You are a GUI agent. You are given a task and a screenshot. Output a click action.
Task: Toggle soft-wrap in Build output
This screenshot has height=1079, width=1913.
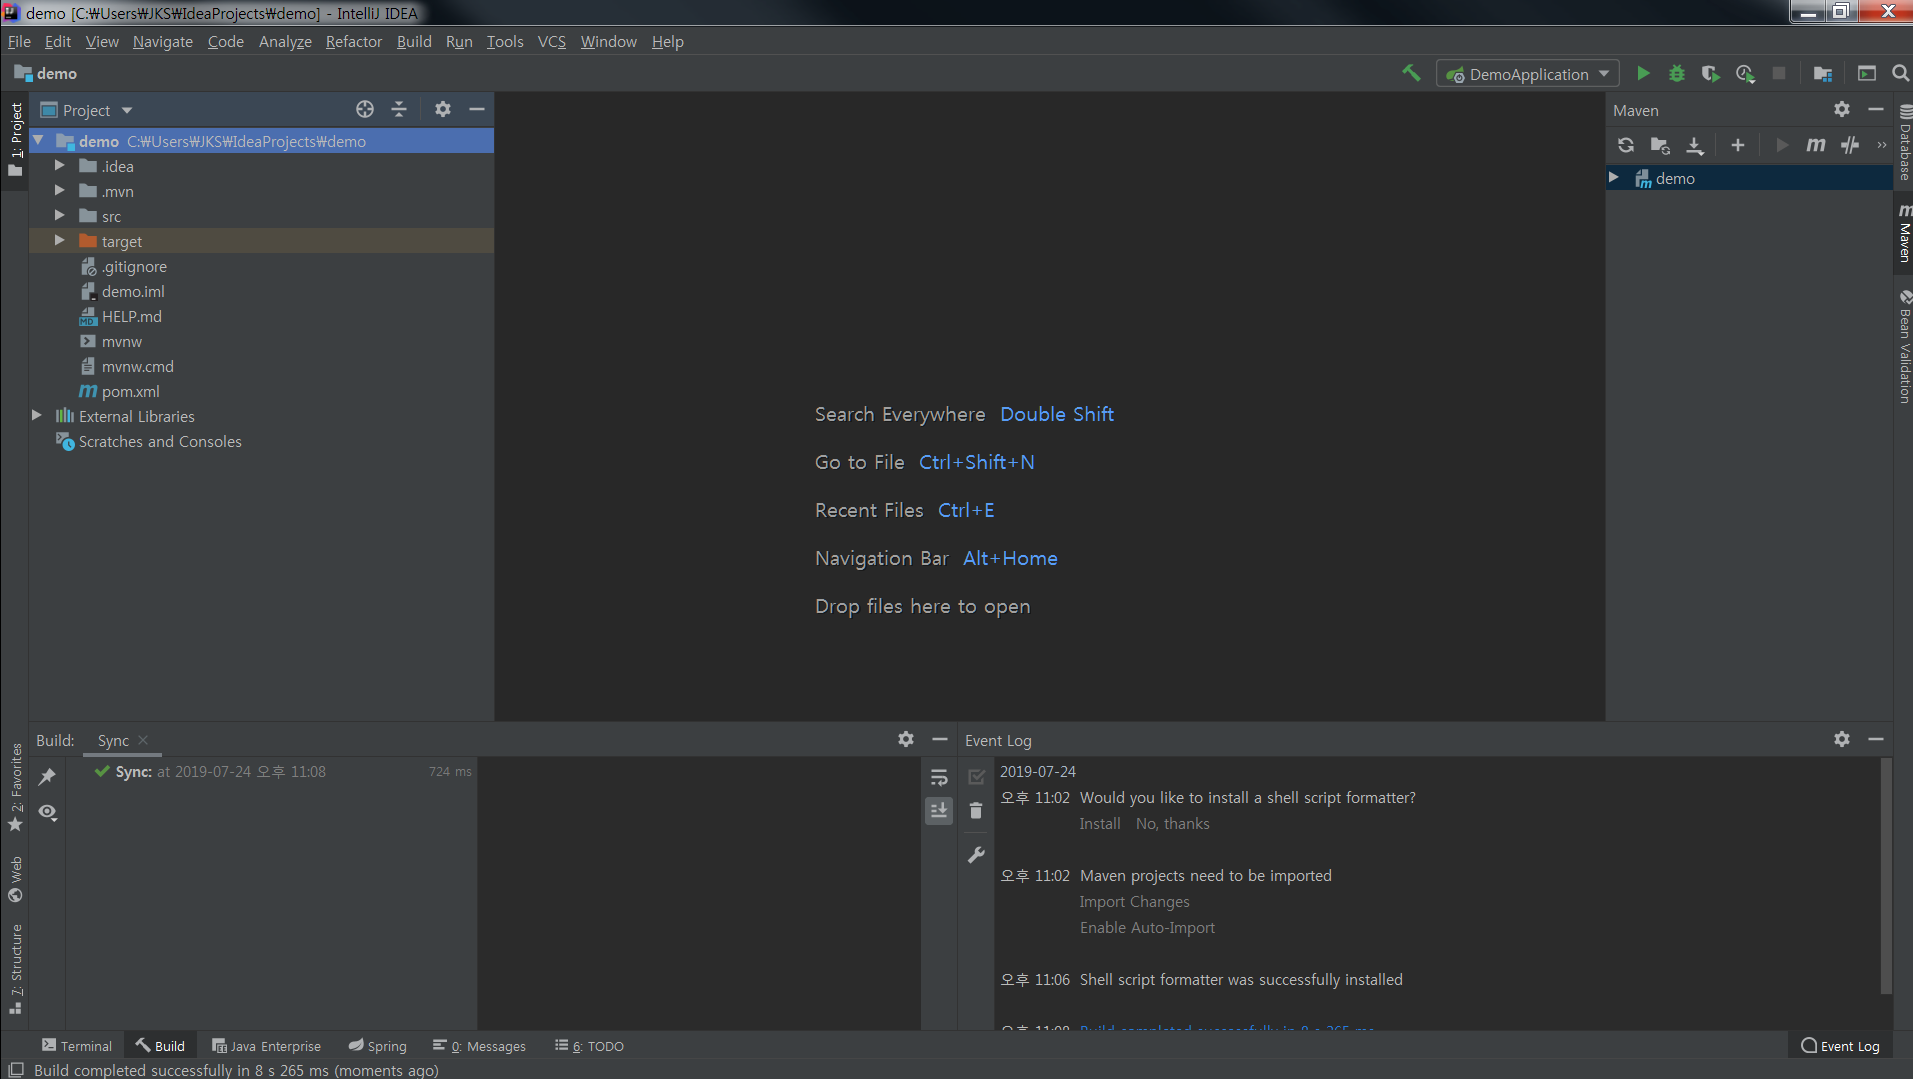tap(939, 777)
